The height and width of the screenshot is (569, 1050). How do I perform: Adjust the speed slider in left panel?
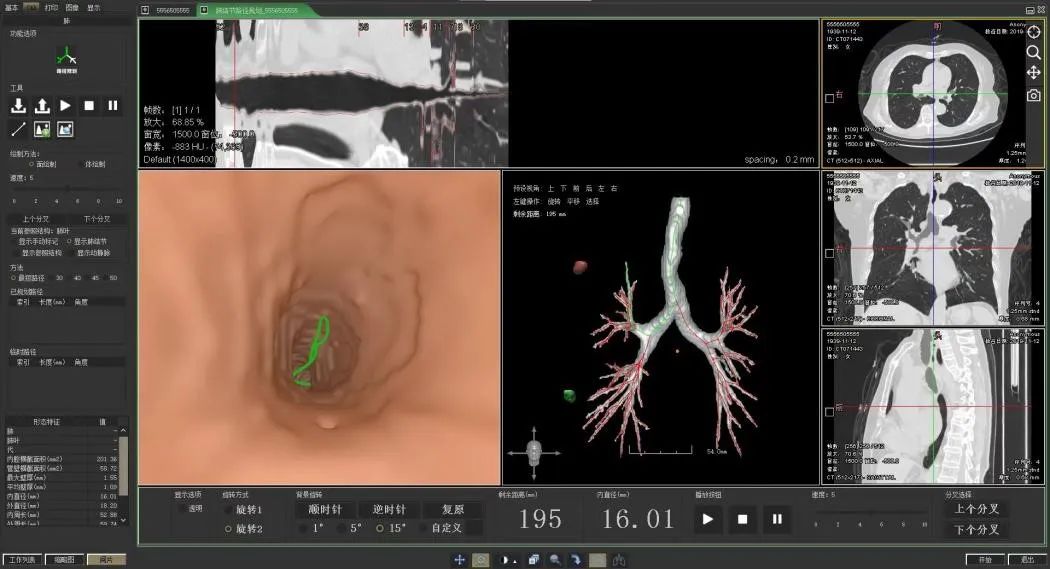(66, 189)
